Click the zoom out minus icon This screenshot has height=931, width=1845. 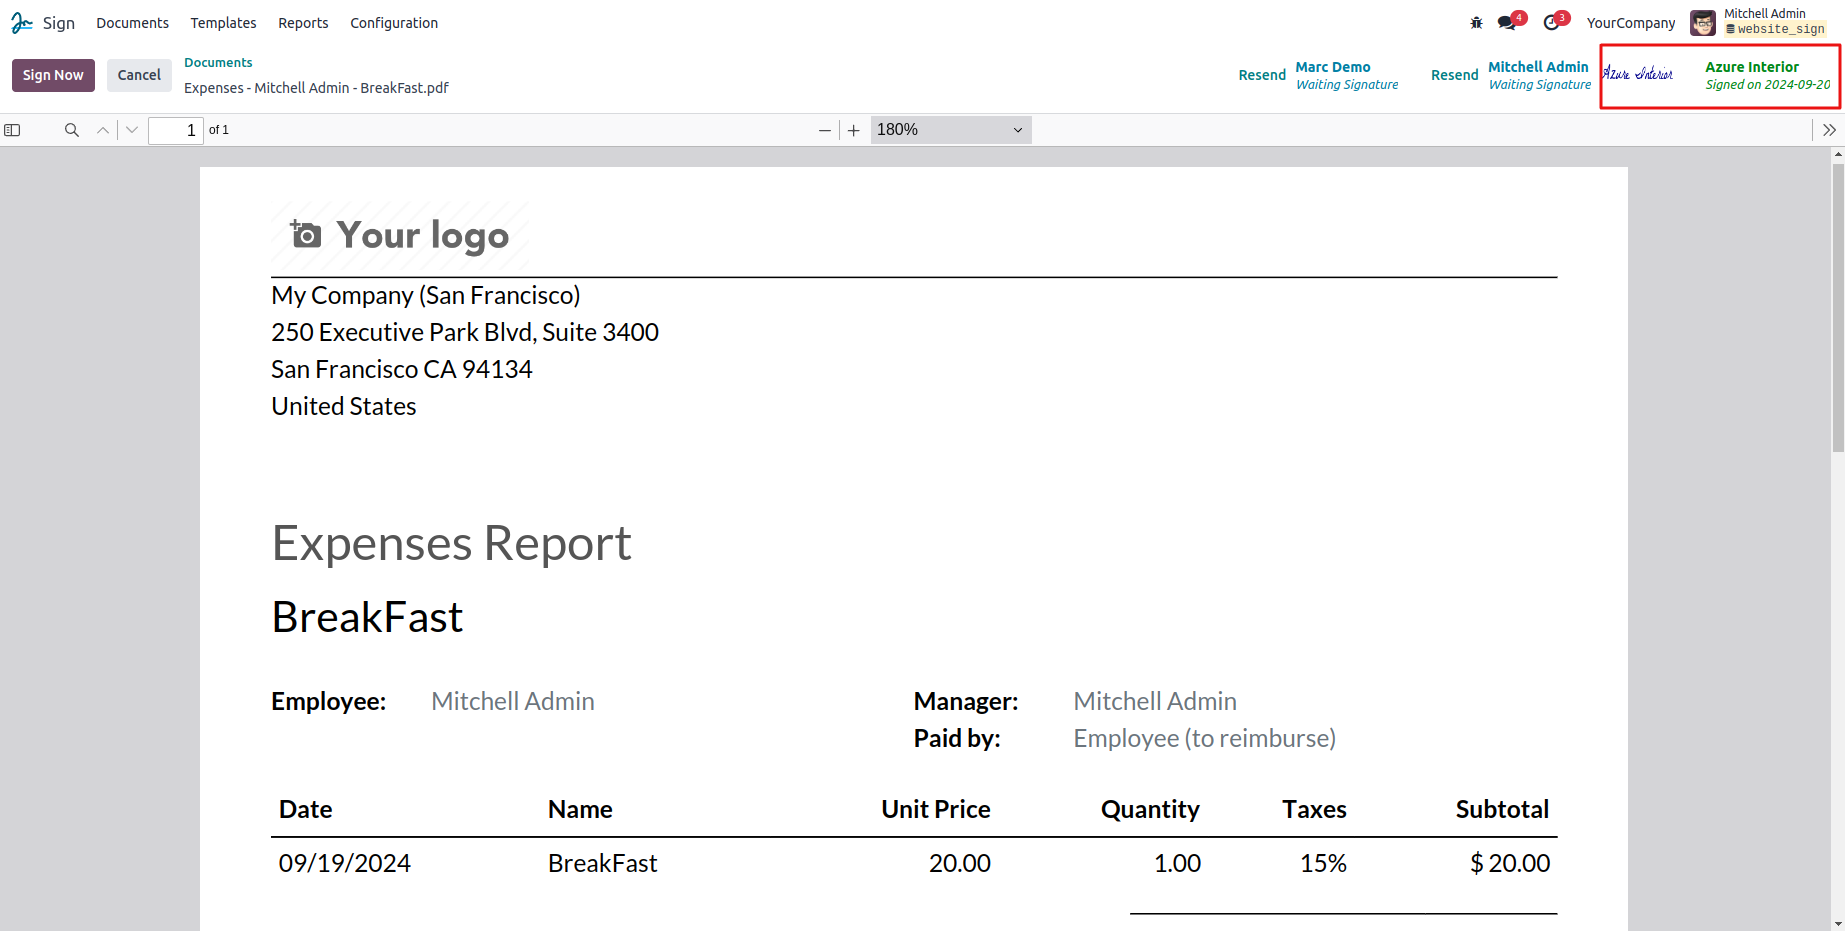(824, 130)
